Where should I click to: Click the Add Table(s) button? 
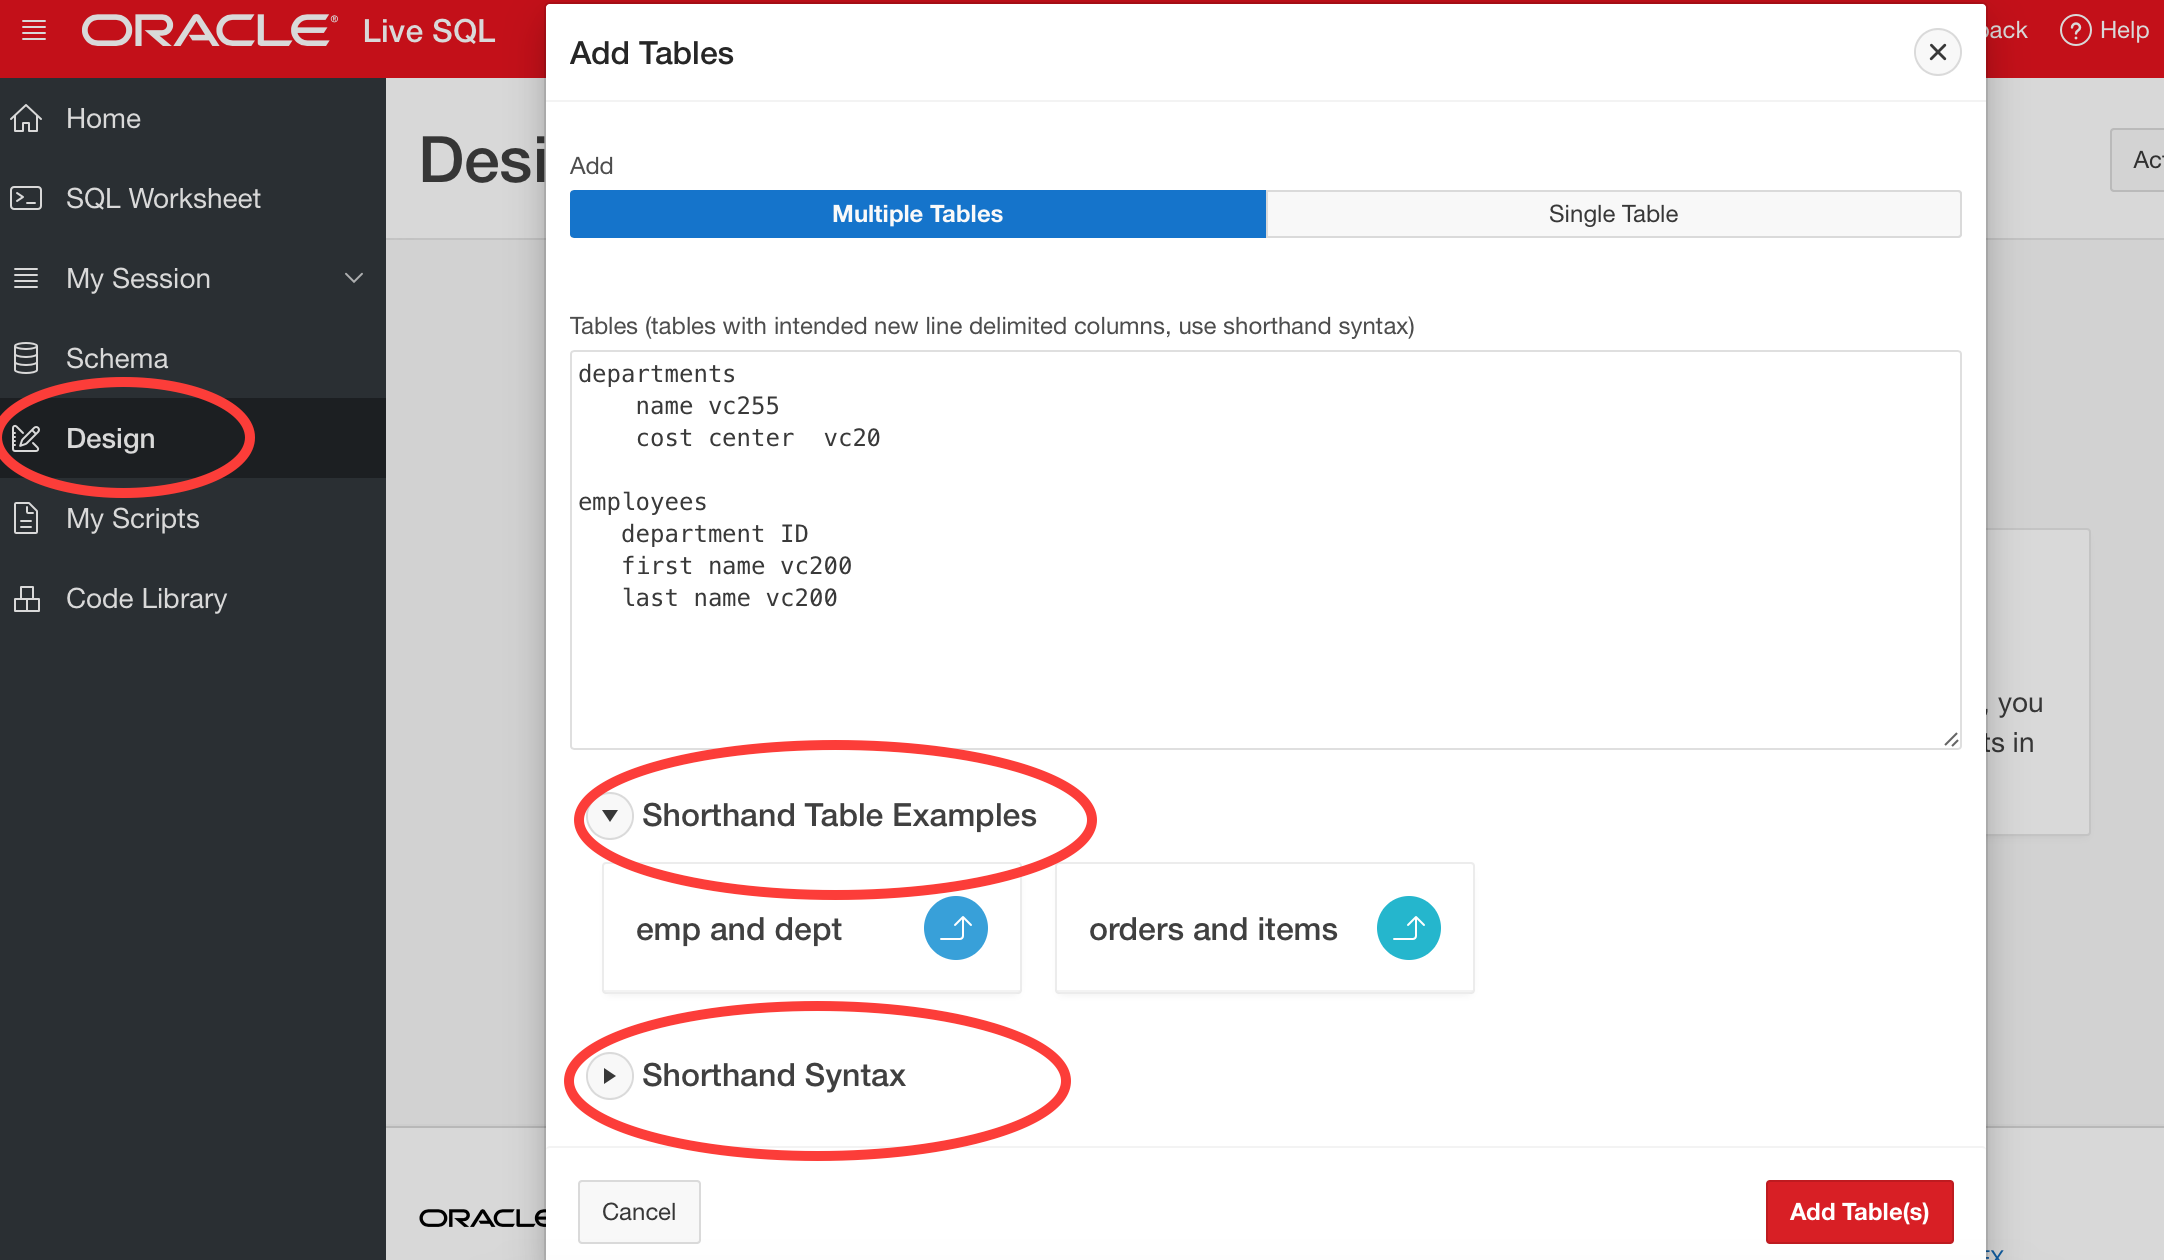(1859, 1211)
